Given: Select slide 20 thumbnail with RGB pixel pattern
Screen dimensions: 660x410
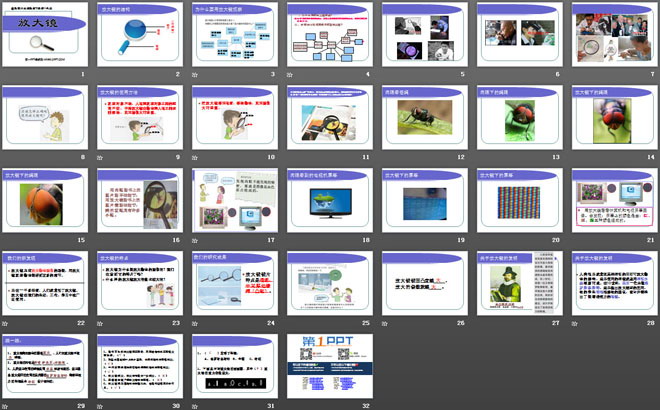Looking at the screenshot, I should [520, 200].
